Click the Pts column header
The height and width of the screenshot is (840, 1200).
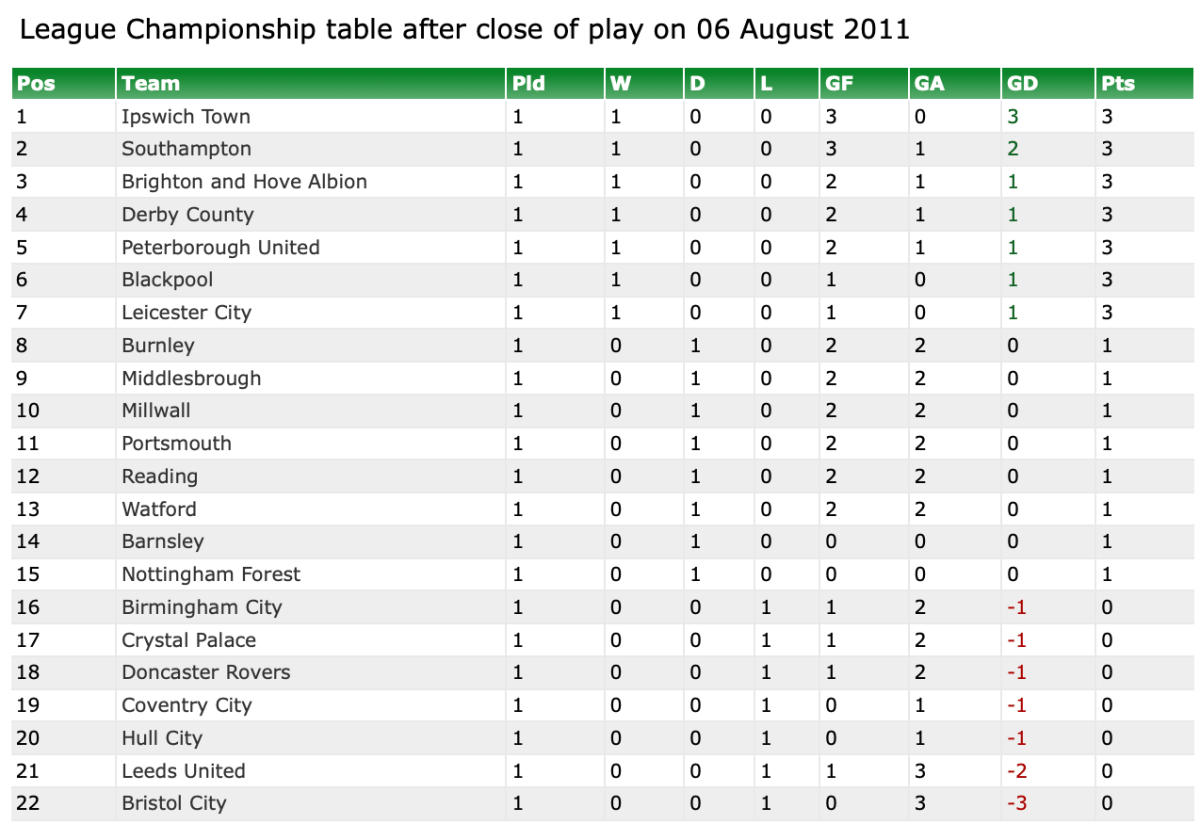coord(1118,83)
